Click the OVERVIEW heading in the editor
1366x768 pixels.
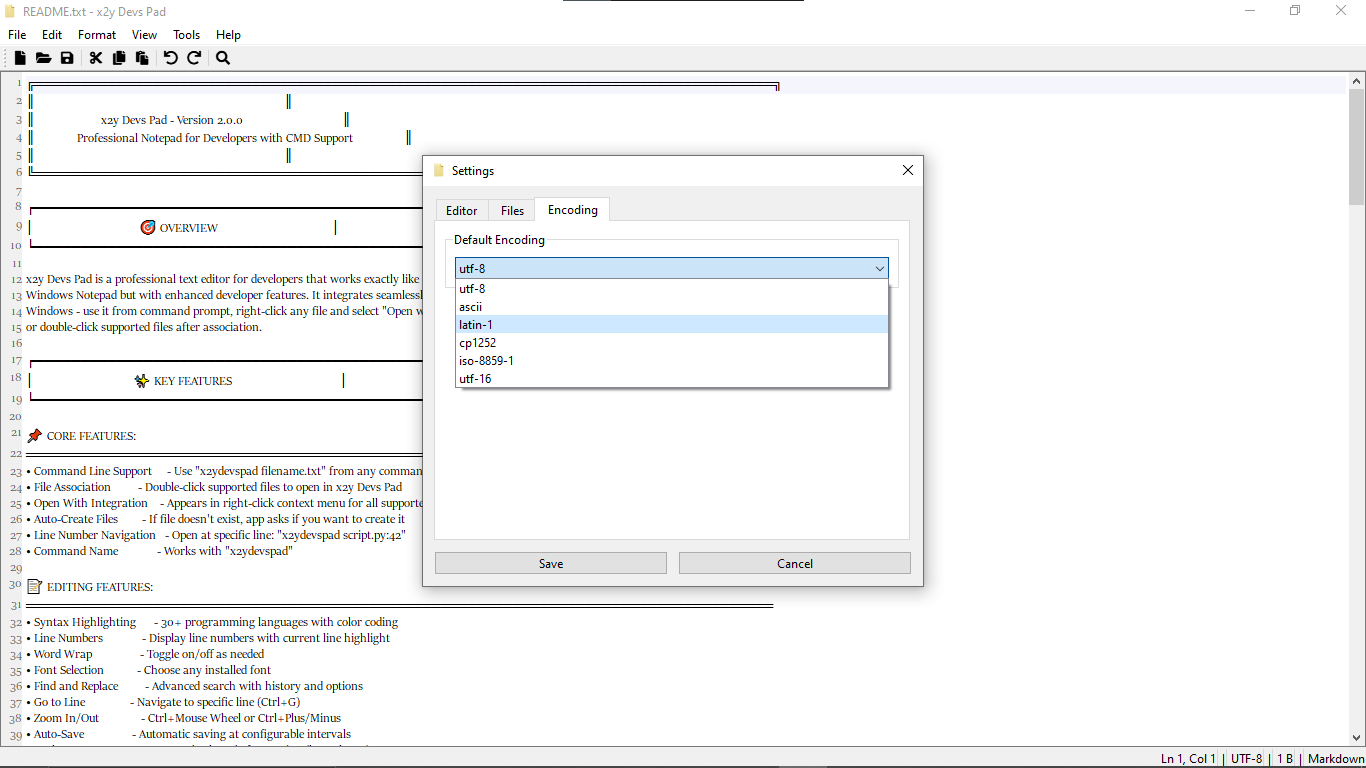tap(188, 228)
